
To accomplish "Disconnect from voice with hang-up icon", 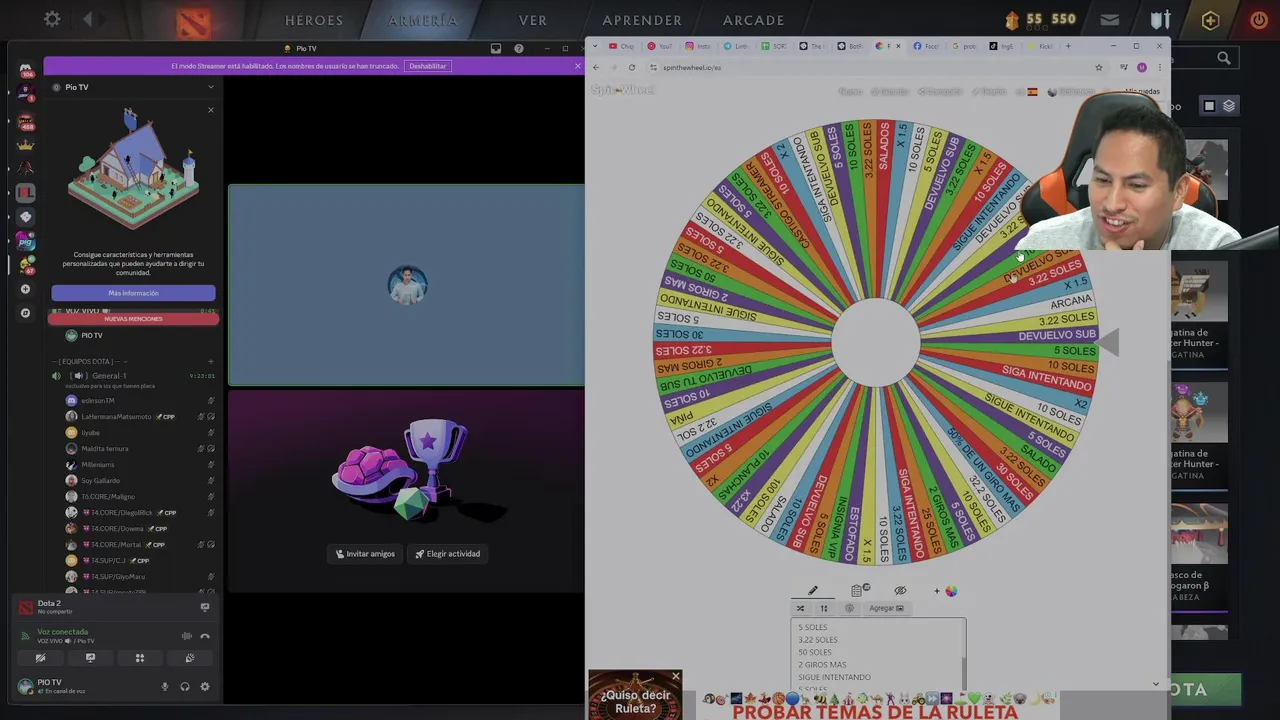I will pos(205,636).
